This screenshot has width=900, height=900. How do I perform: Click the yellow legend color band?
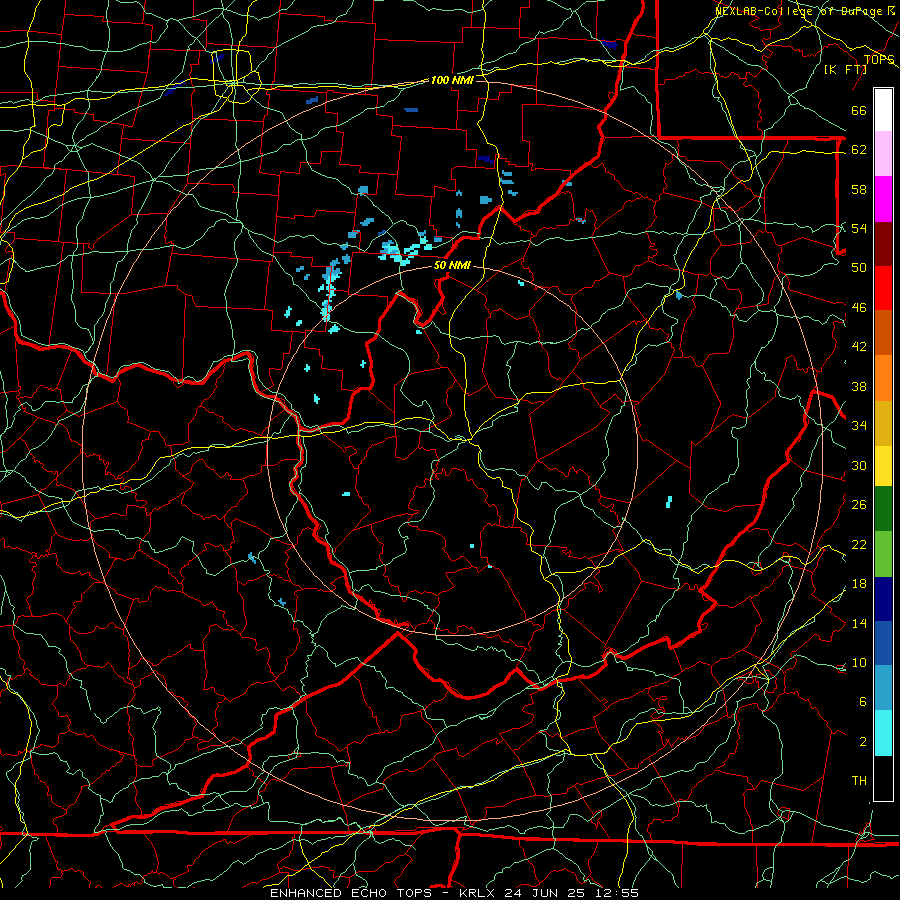pos(883,466)
